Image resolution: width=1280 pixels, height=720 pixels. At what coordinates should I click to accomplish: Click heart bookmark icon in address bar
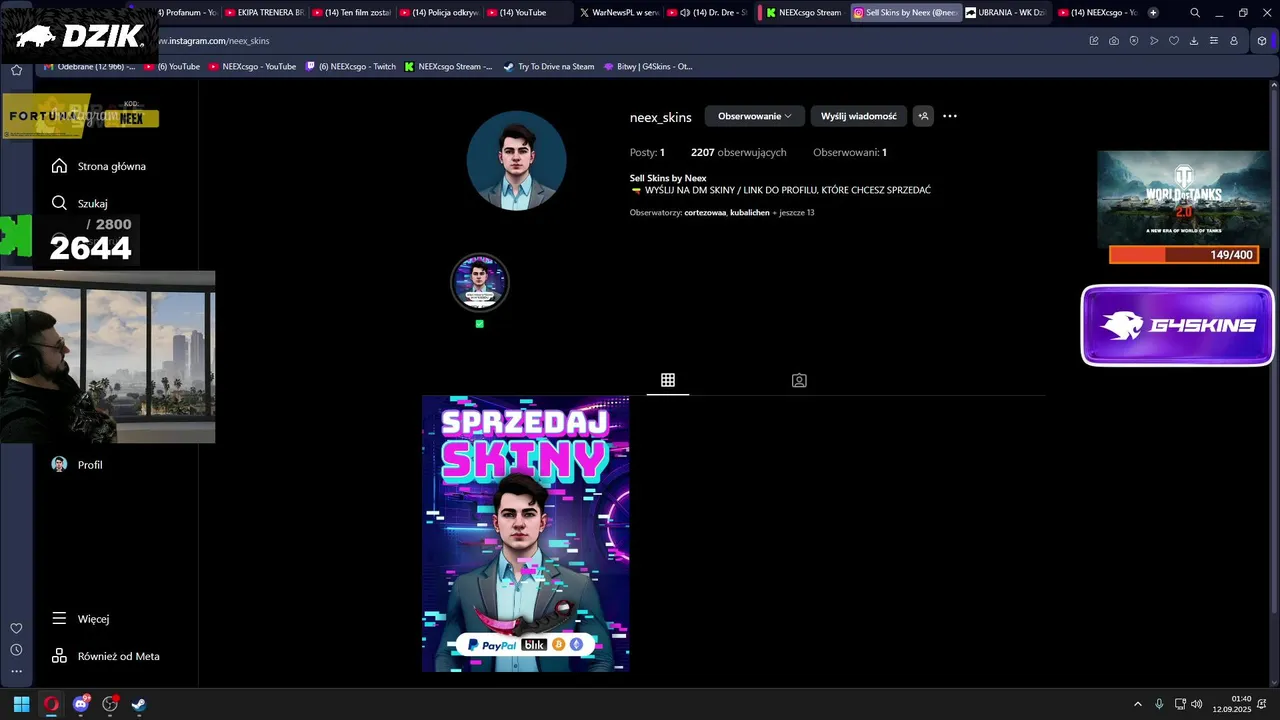click(1174, 41)
